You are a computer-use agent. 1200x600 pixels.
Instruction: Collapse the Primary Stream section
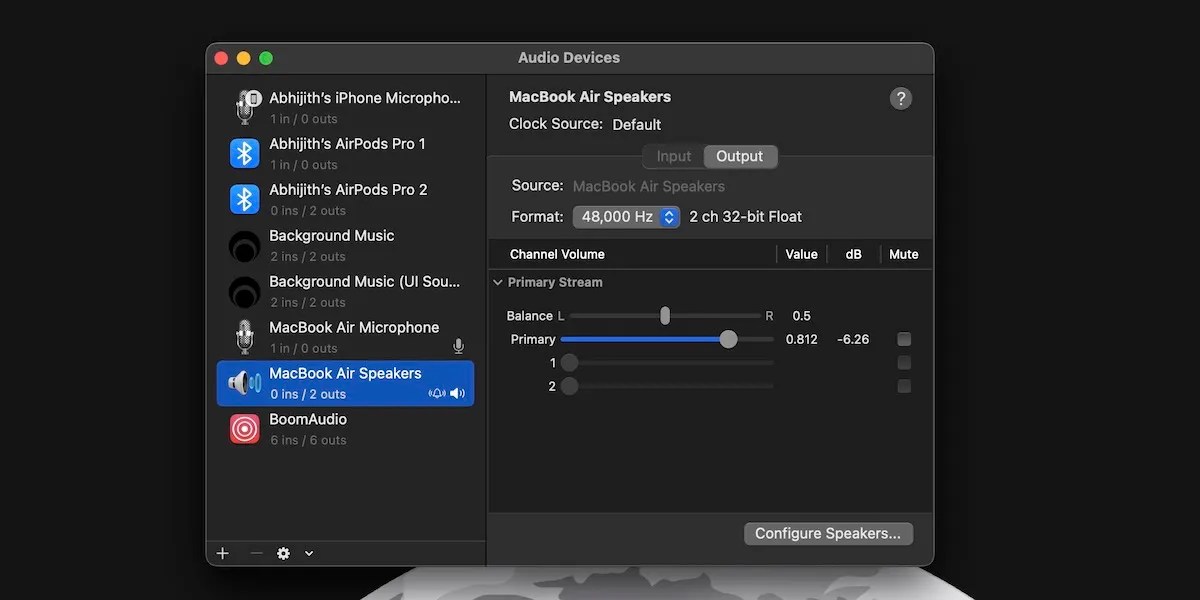(497, 282)
